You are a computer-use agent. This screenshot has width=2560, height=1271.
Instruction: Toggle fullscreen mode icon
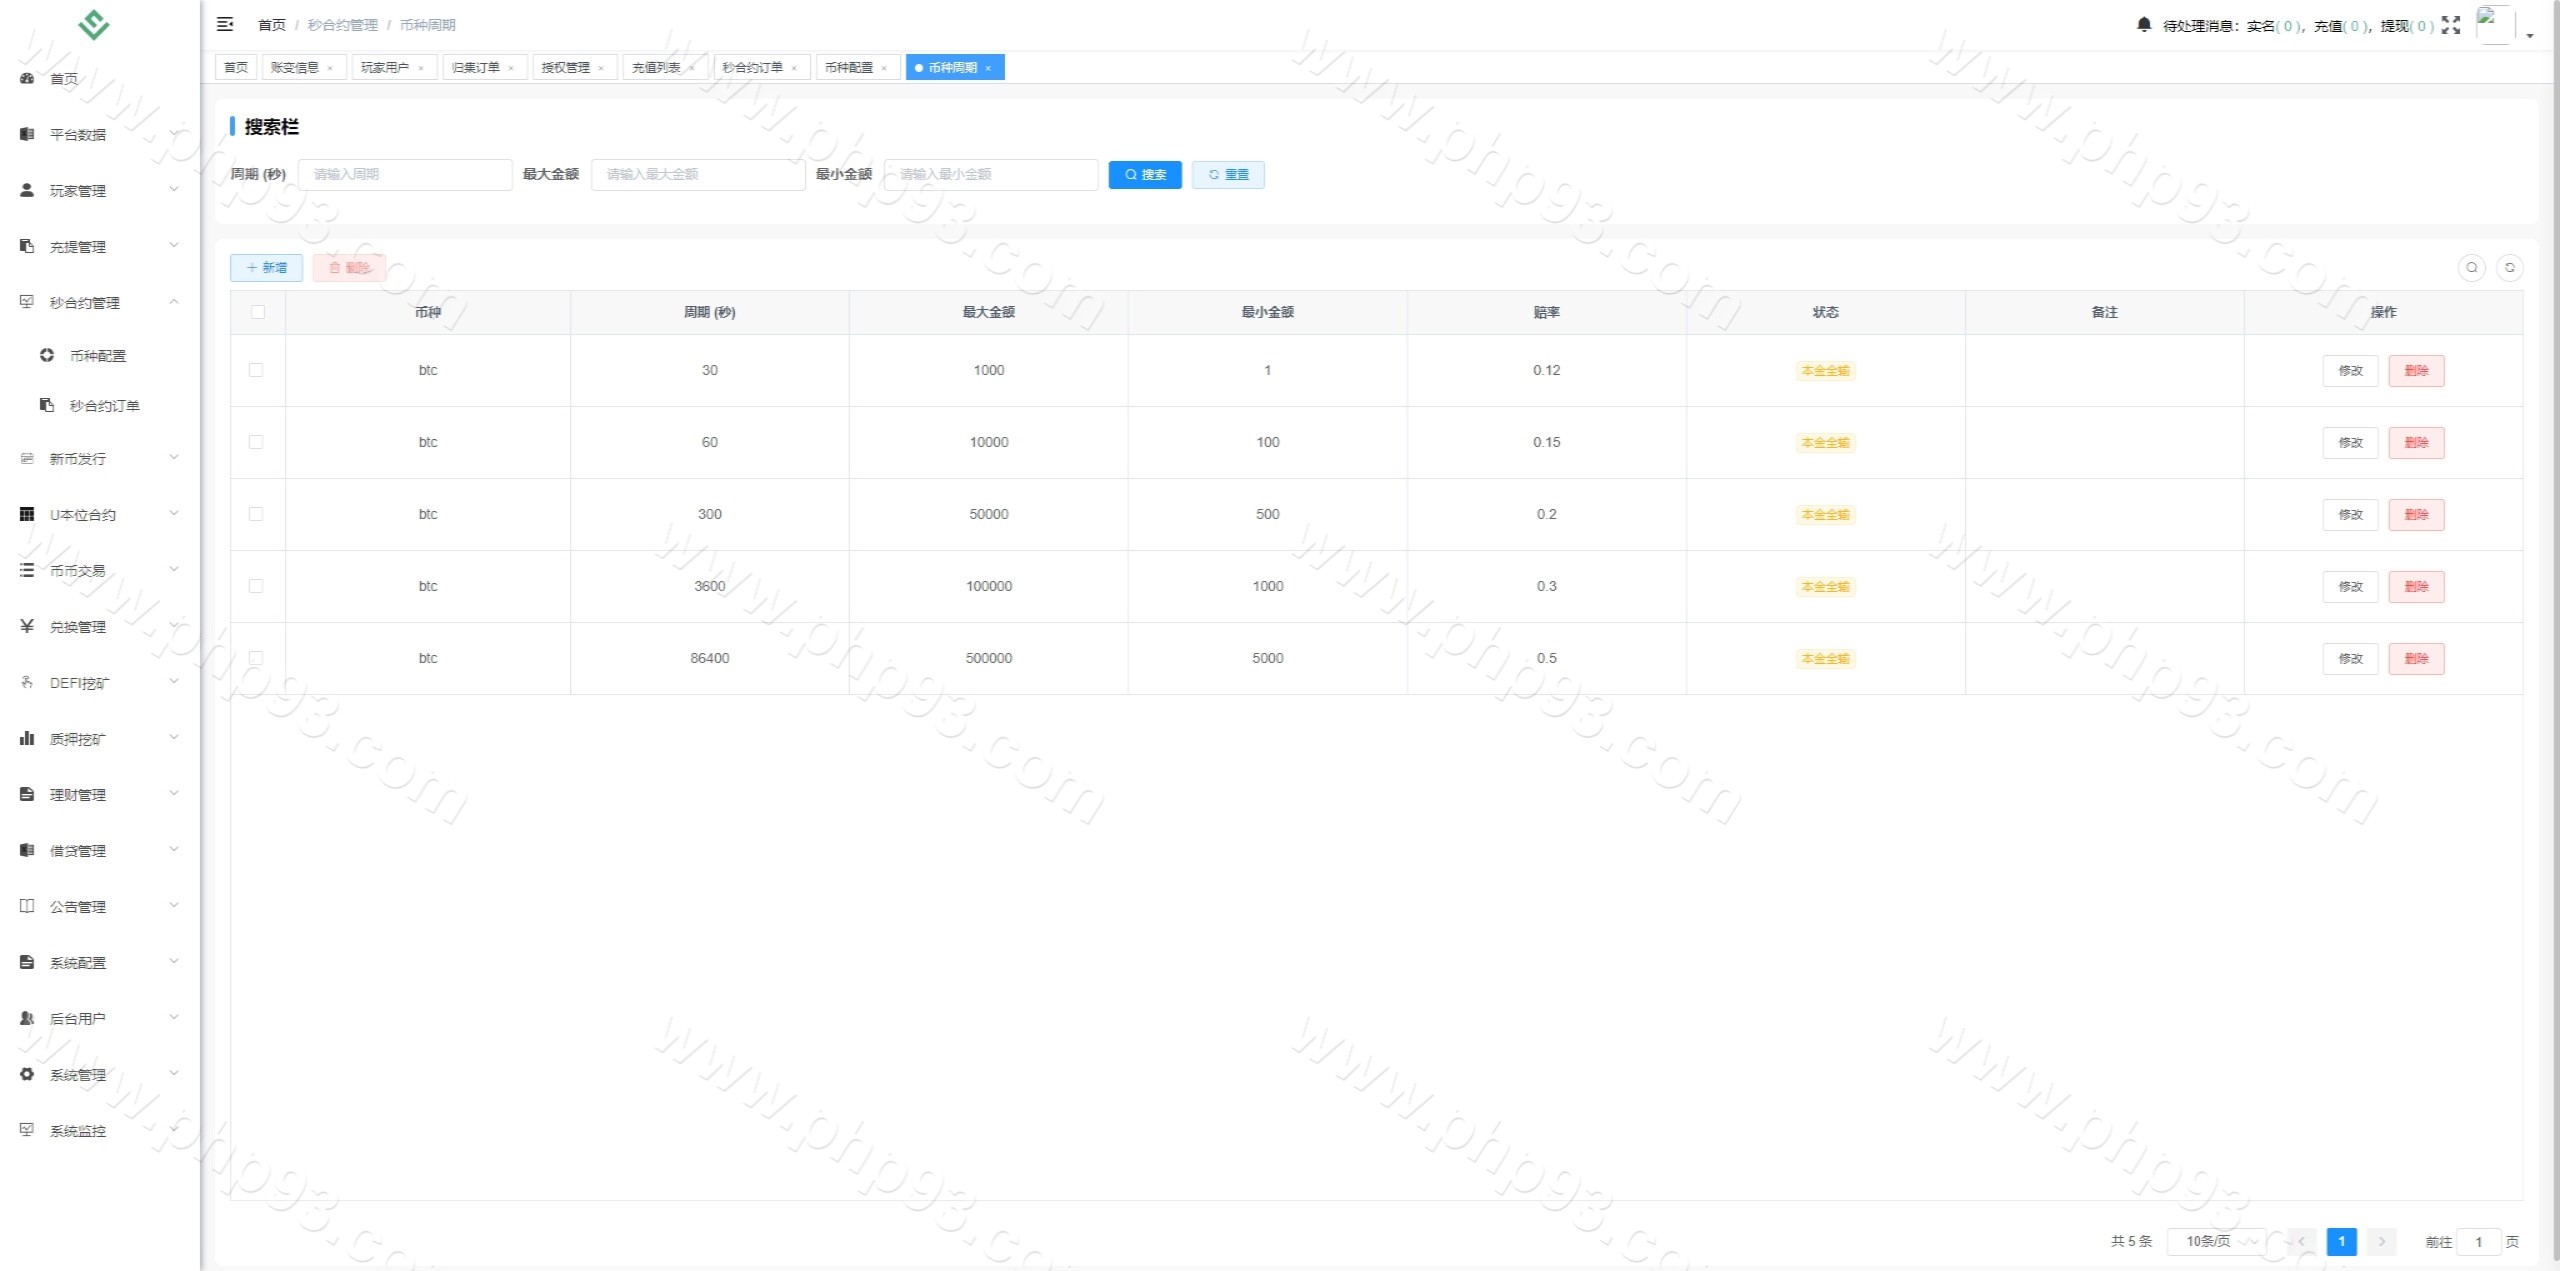pyautogui.click(x=2450, y=25)
